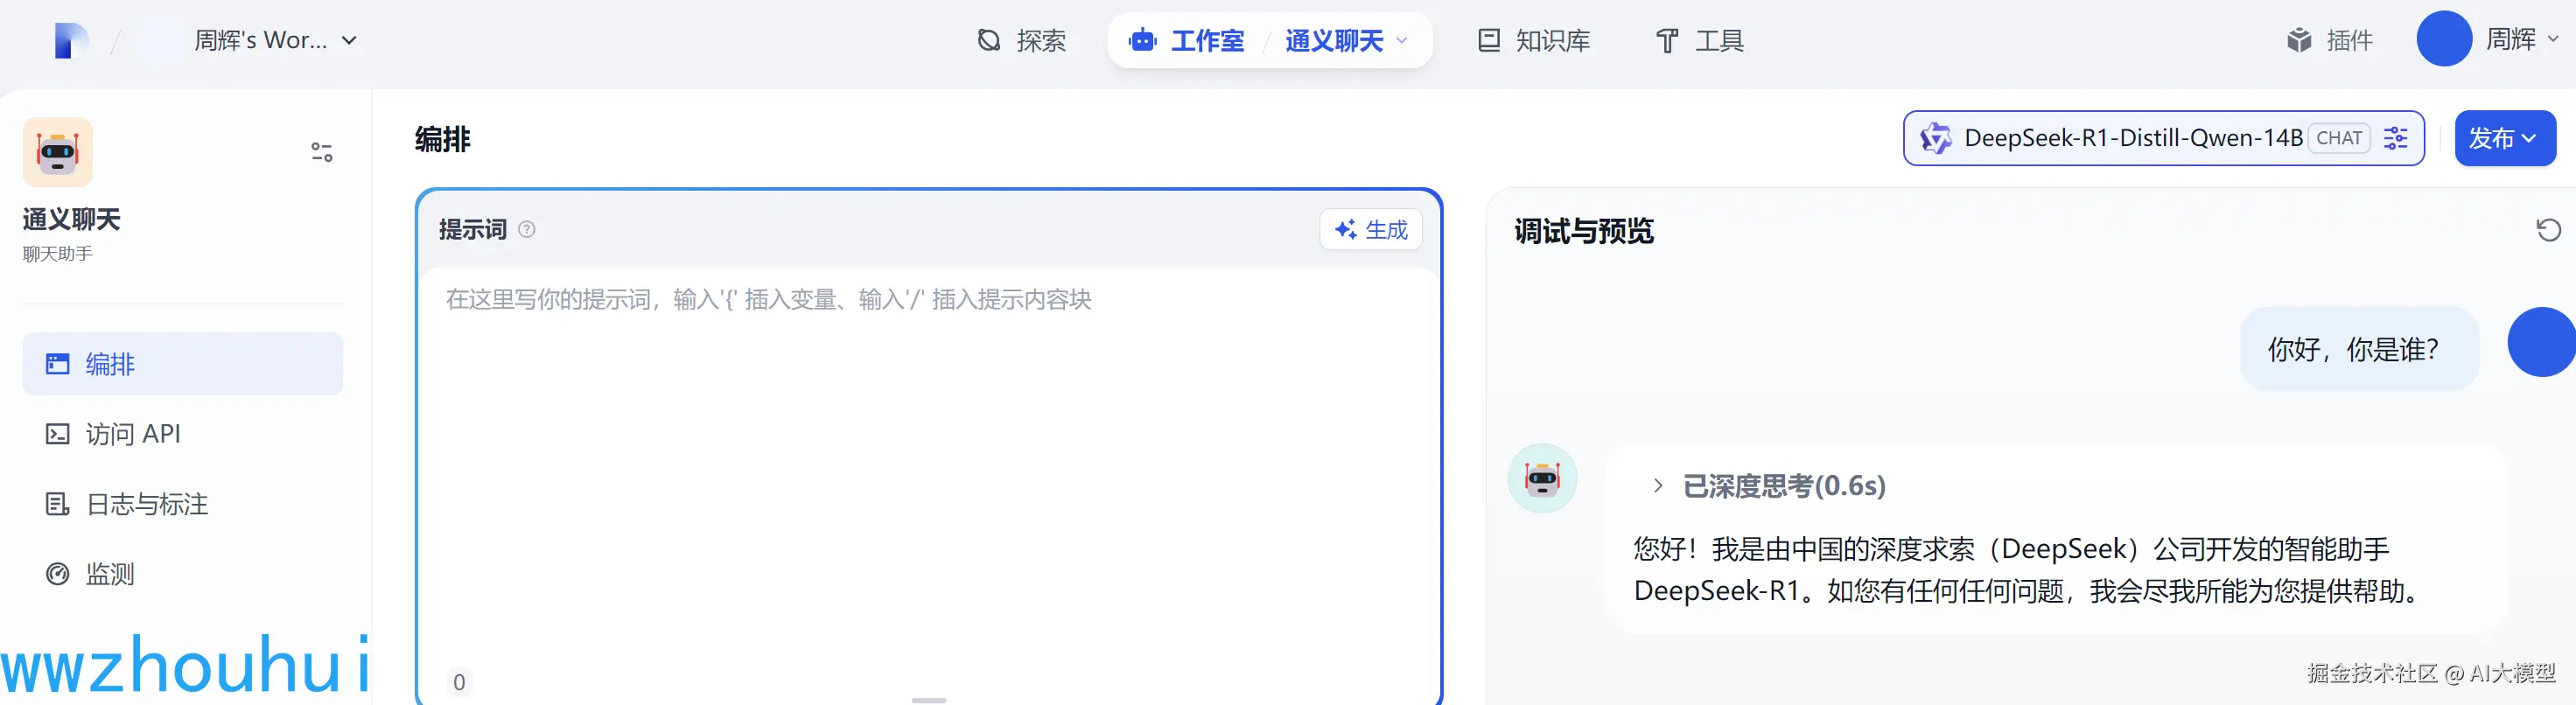Click the 编排 page heading
The width and height of the screenshot is (2576, 705).
tap(443, 139)
